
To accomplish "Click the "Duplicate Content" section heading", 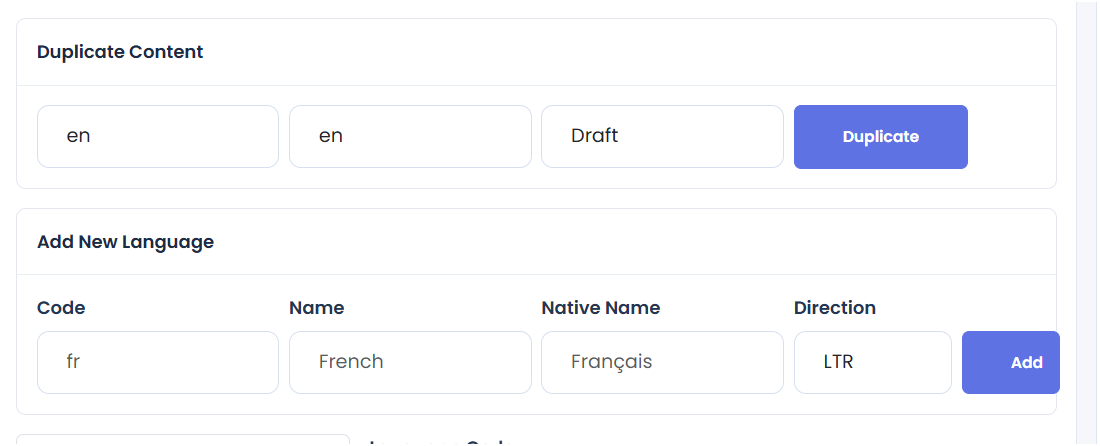I will point(120,52).
